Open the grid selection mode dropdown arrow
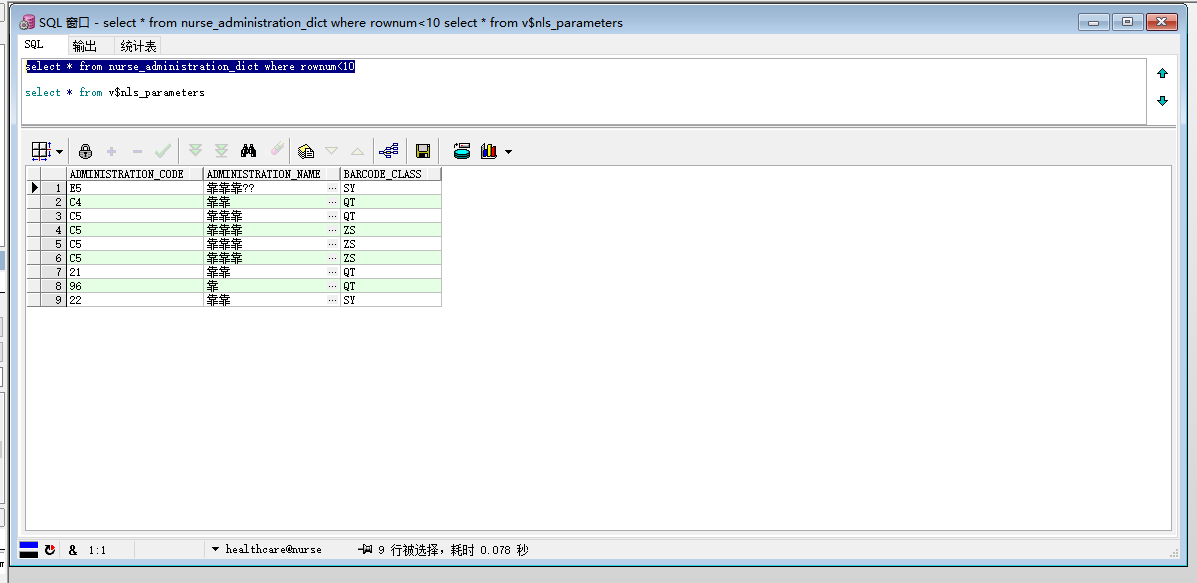Screen dimensions: 1197x583 point(59,151)
